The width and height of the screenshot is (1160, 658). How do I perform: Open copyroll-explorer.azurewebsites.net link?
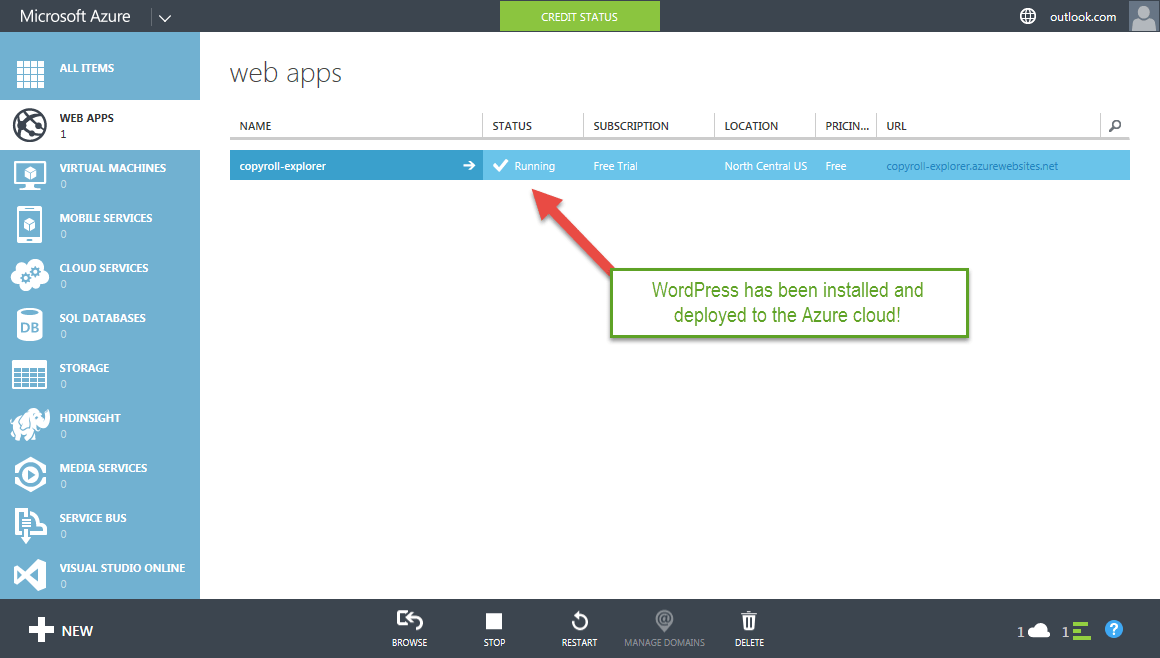pos(972,166)
